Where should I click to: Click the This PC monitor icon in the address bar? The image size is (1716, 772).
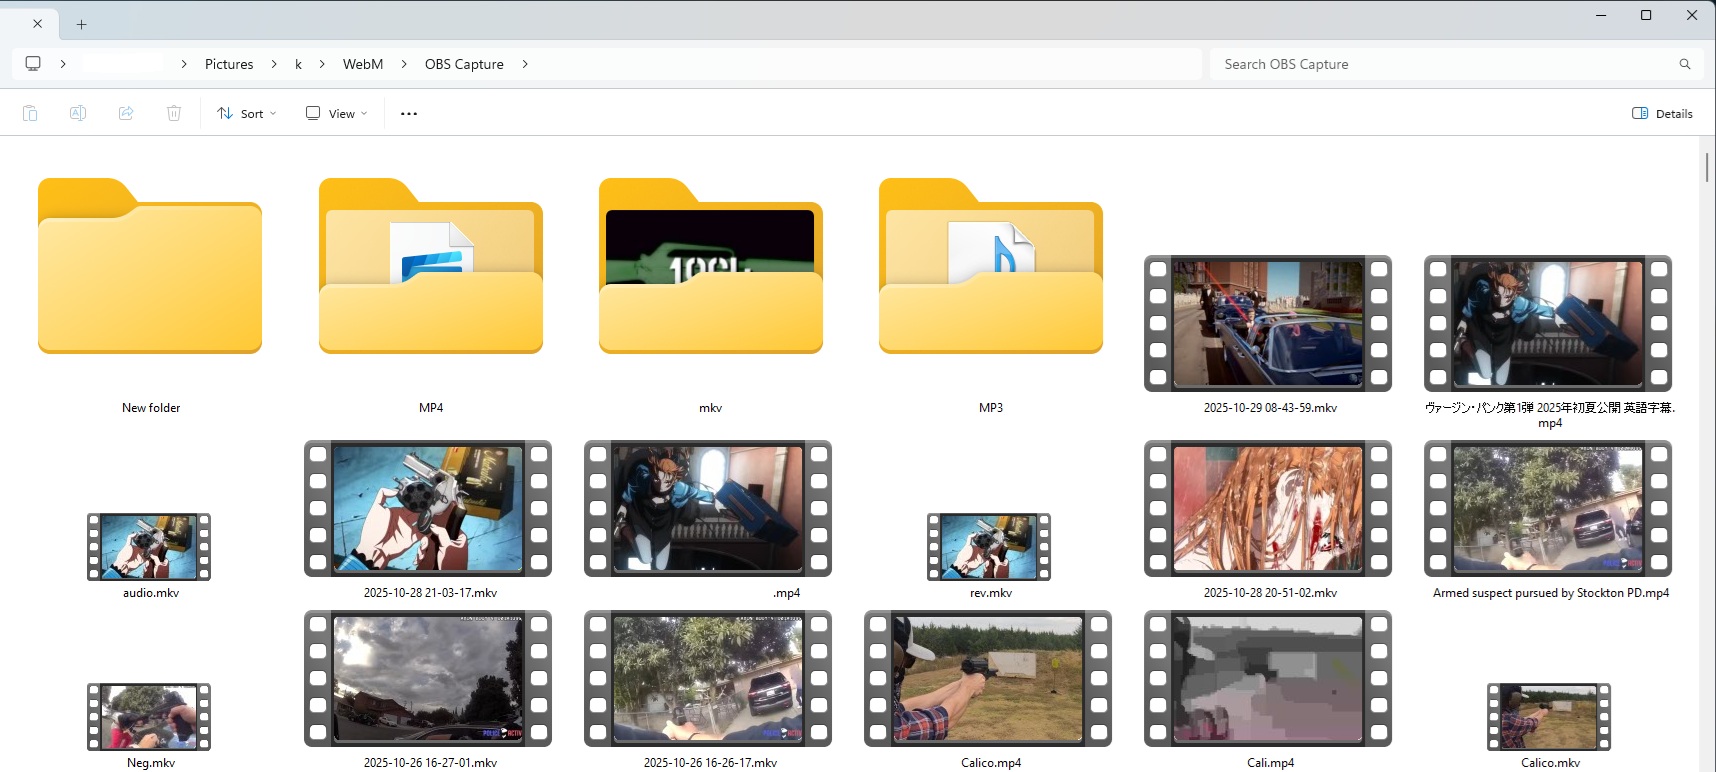pyautogui.click(x=33, y=63)
